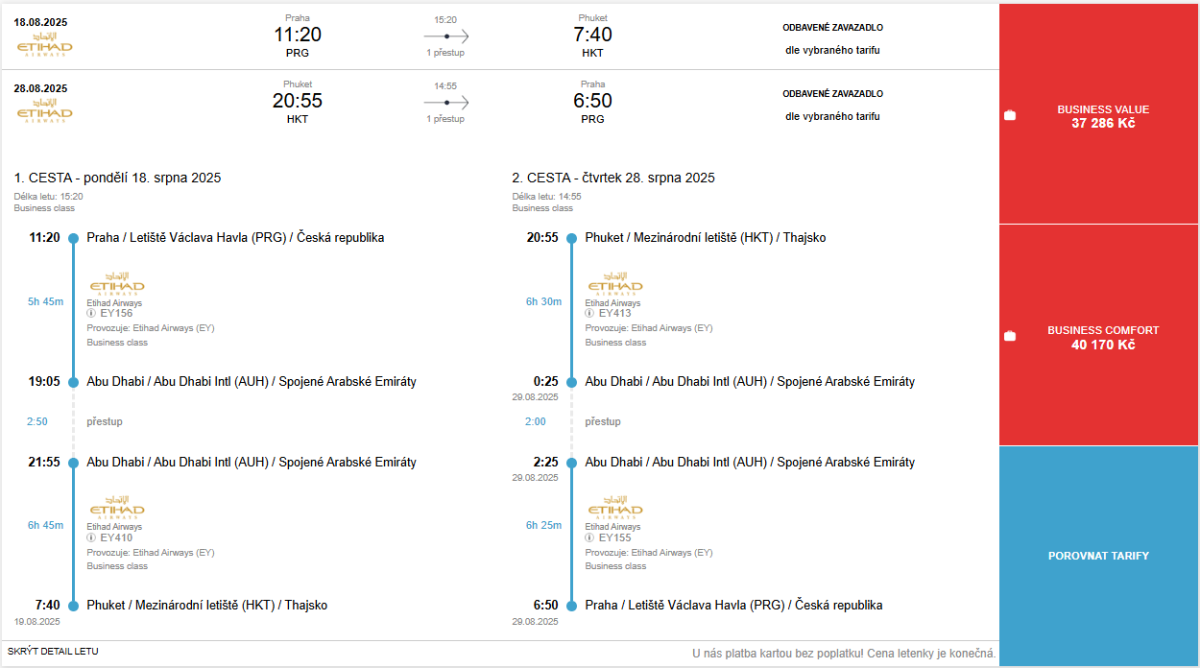Click Odbavené zavazadlo text for outbound flight
The height and width of the screenshot is (668, 1200).
832,28
